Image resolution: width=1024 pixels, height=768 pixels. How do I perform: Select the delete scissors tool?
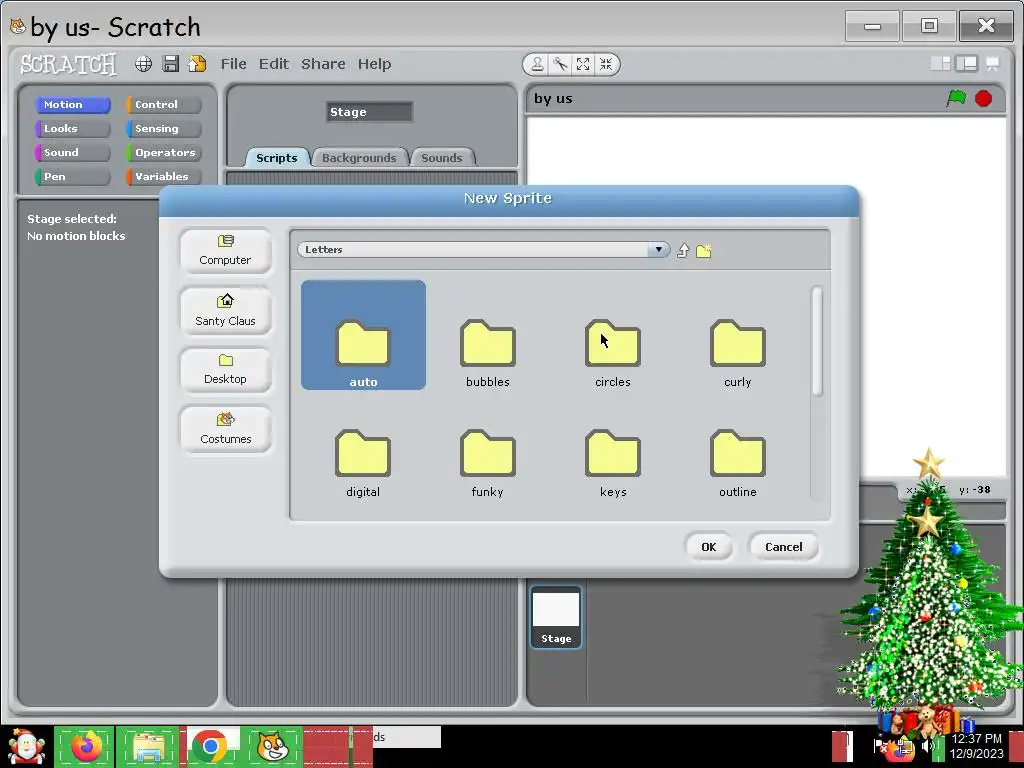(x=560, y=64)
